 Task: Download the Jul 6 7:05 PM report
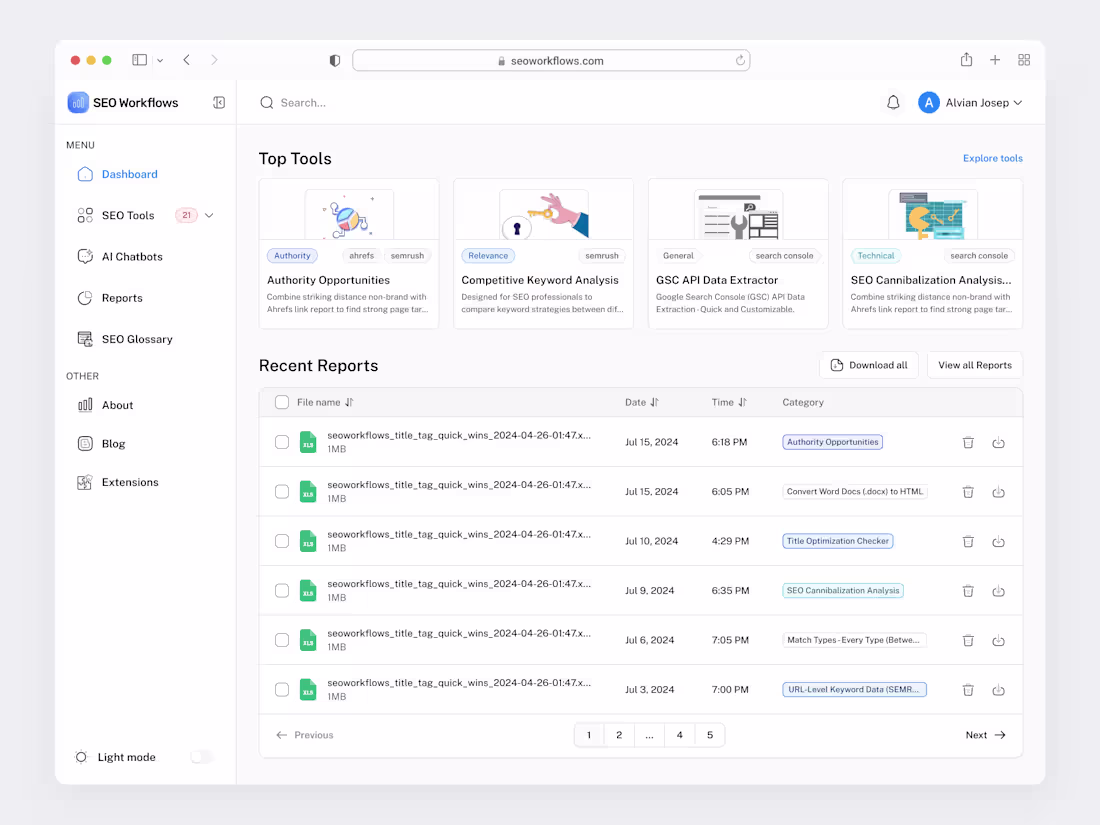(998, 640)
